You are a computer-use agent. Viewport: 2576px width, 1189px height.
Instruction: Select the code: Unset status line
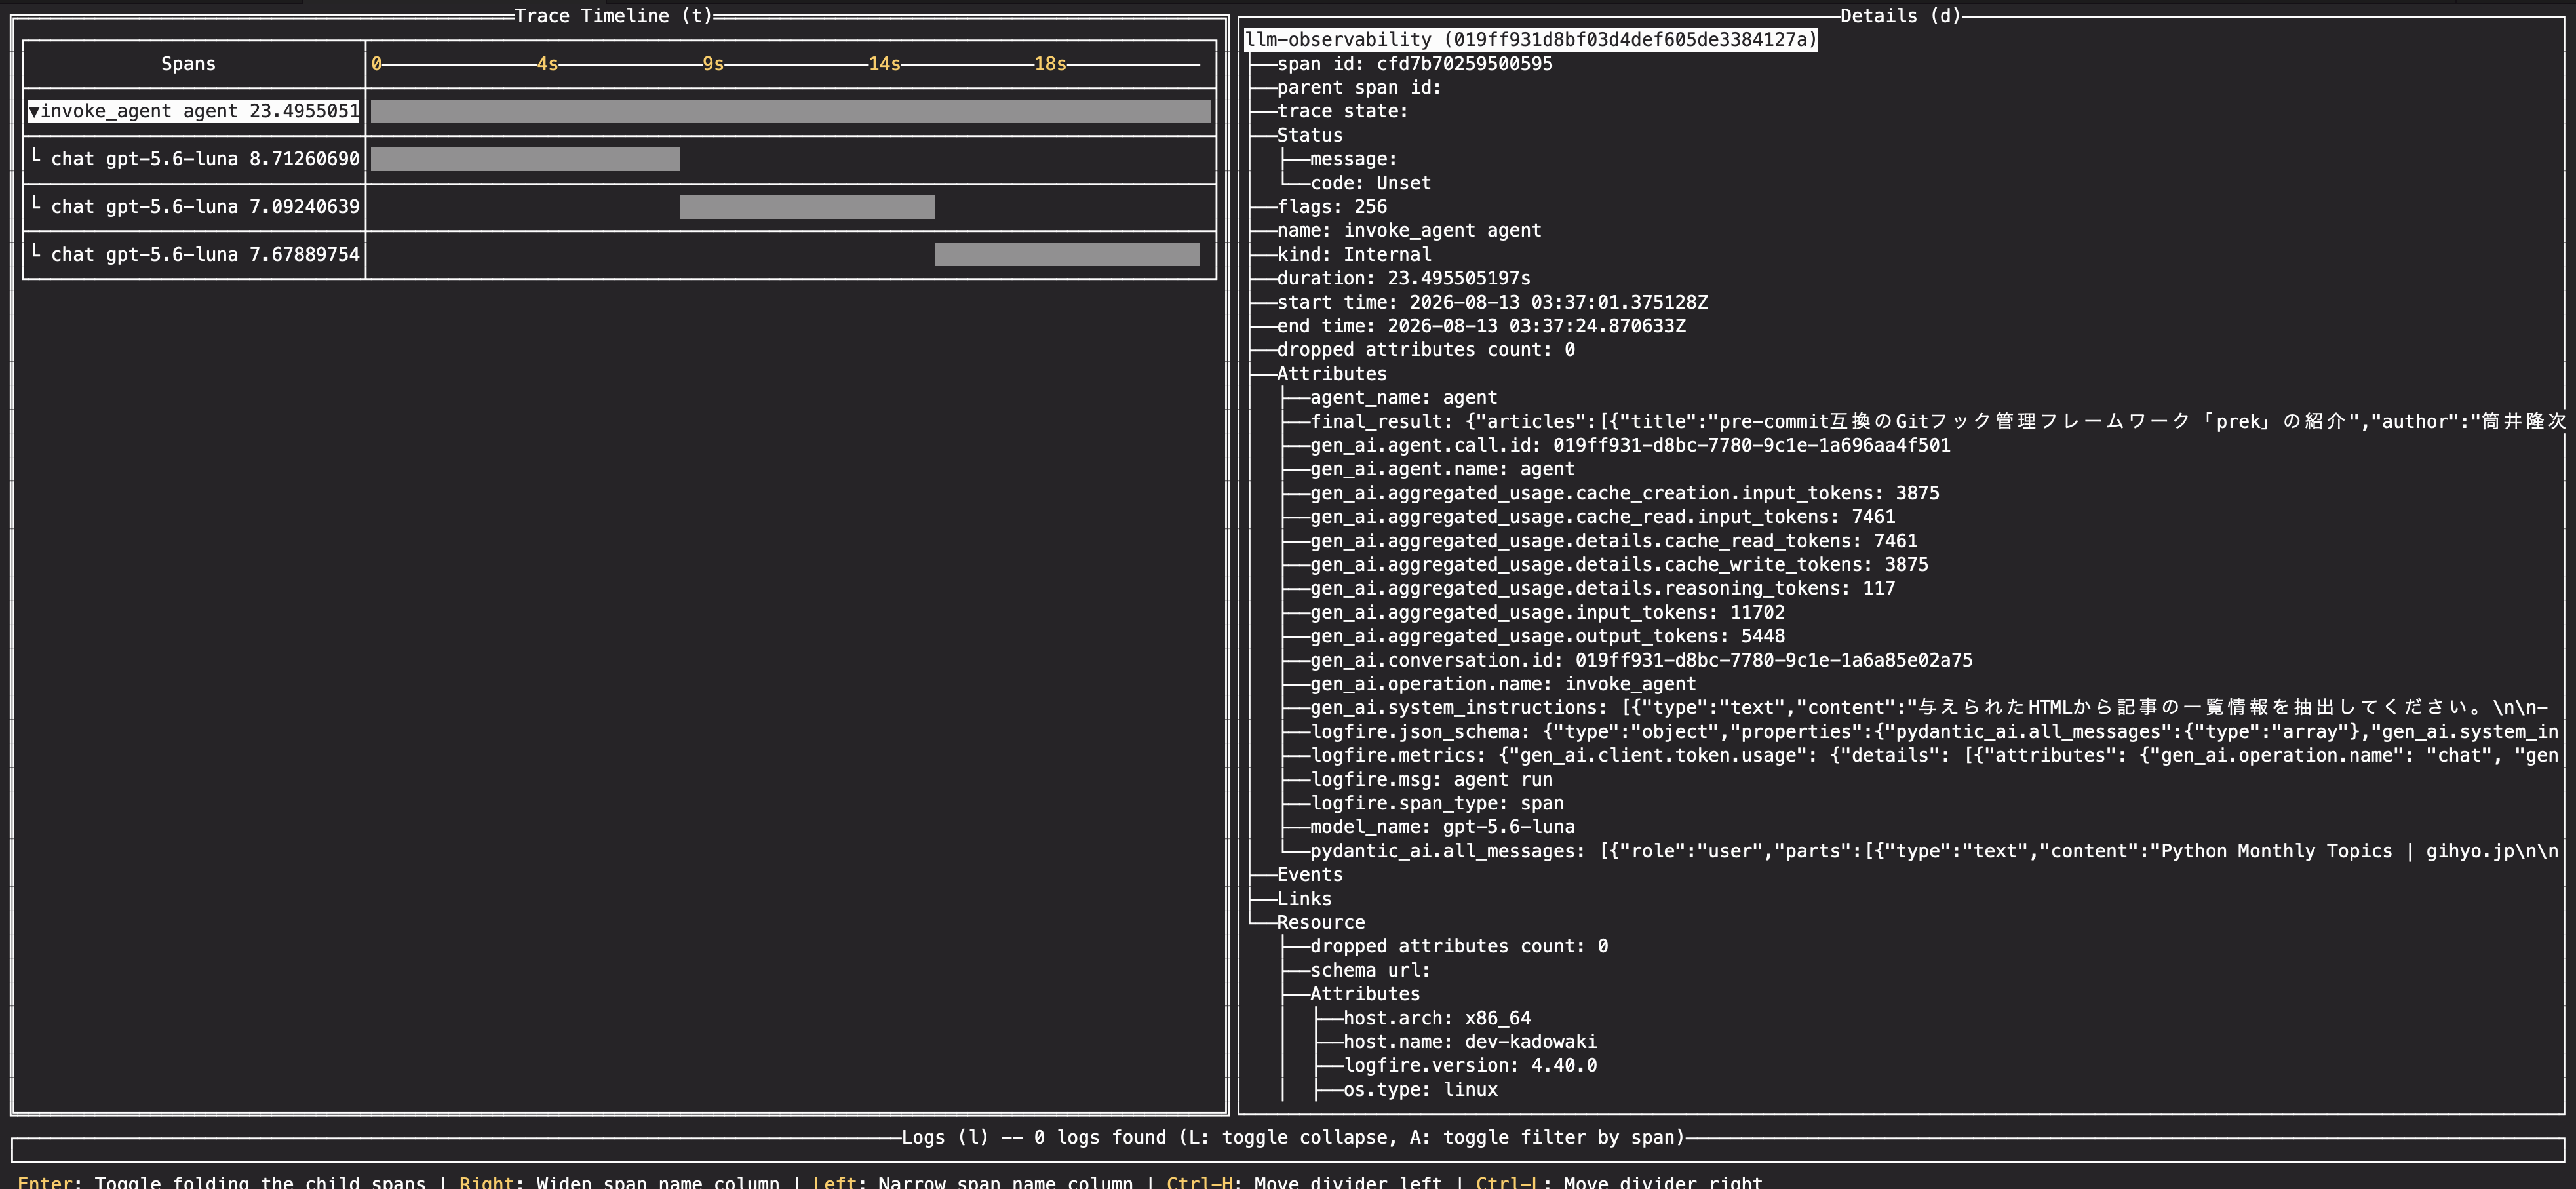point(1370,183)
